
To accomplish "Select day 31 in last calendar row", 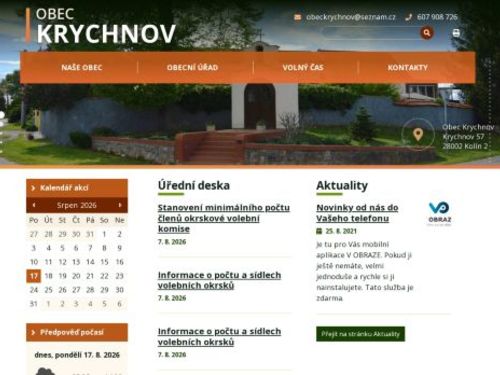I will click(x=34, y=304).
